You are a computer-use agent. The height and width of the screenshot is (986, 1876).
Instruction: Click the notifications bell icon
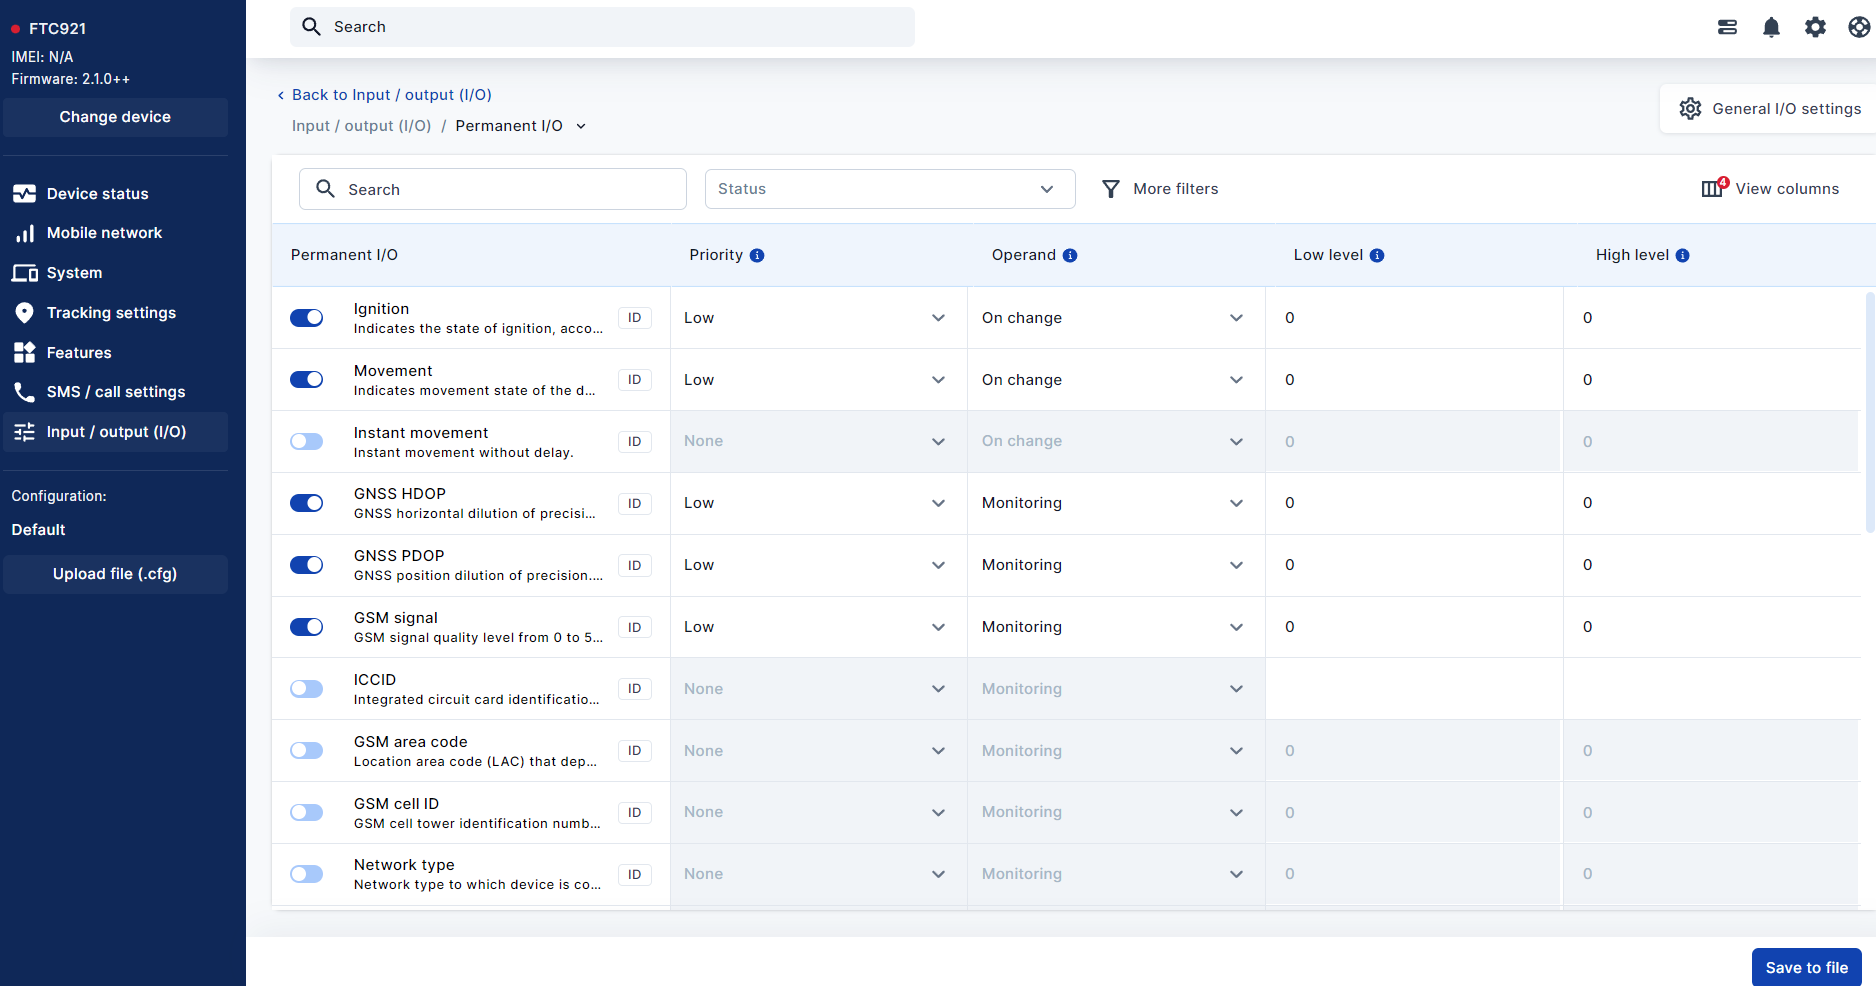click(1771, 27)
